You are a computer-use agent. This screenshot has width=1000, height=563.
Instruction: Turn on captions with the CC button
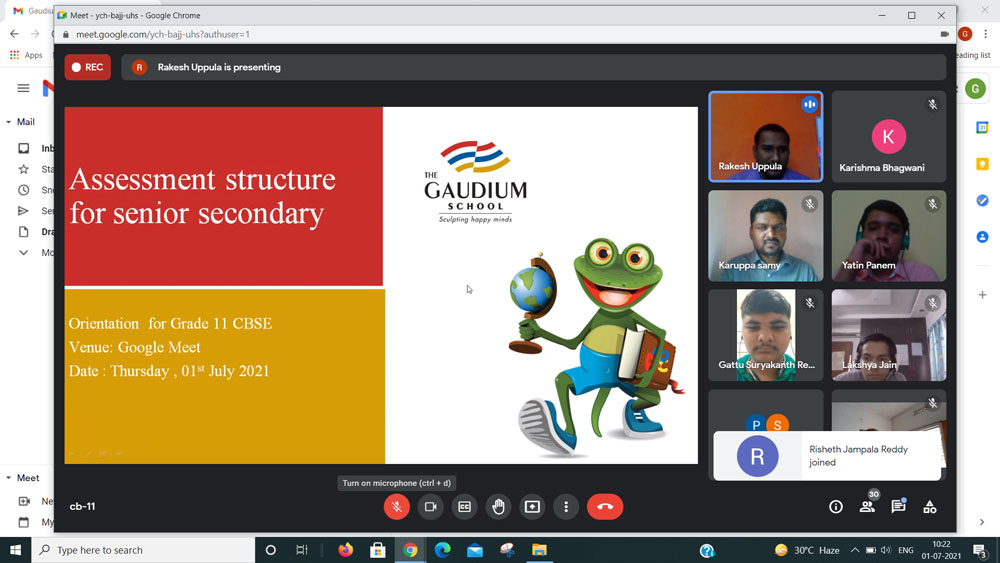click(x=464, y=507)
